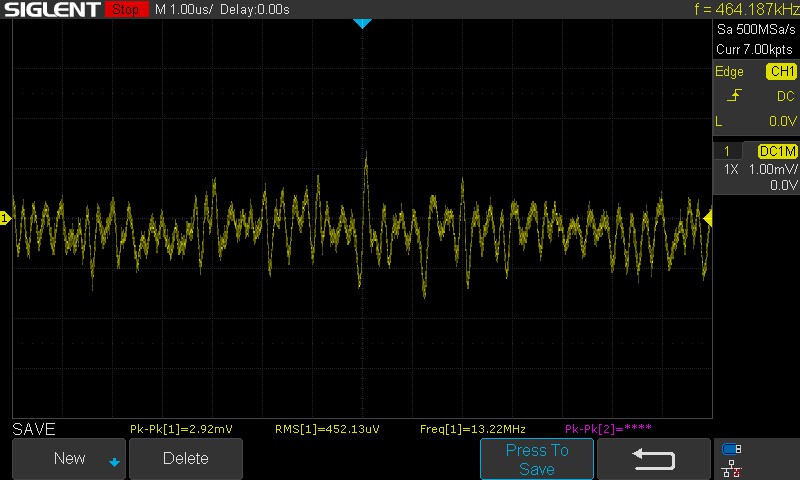Click the blue trigger position marker
Screen dimensions: 800x480
point(362,23)
